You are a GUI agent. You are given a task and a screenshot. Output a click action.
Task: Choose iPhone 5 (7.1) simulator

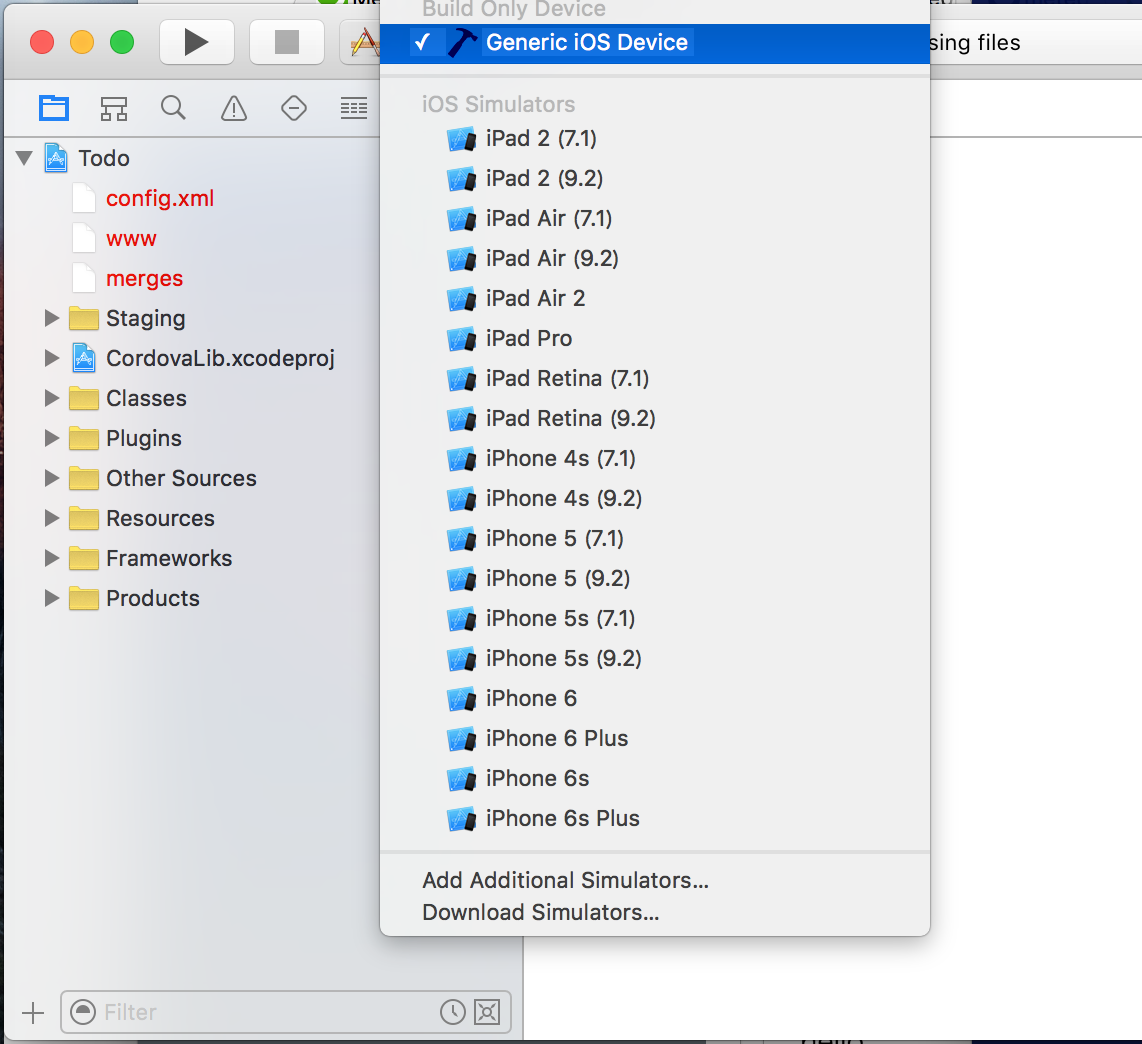(x=655, y=539)
